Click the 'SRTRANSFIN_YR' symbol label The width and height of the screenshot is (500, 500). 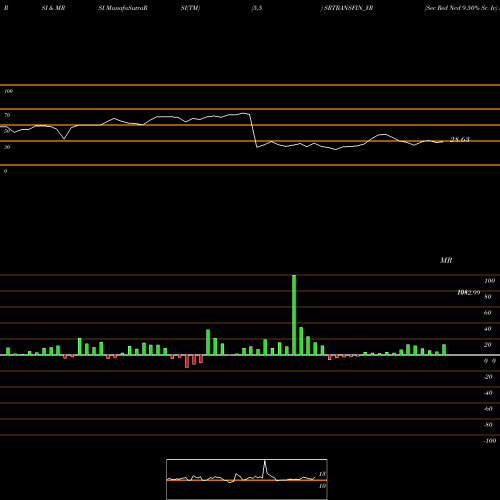tap(348, 8)
